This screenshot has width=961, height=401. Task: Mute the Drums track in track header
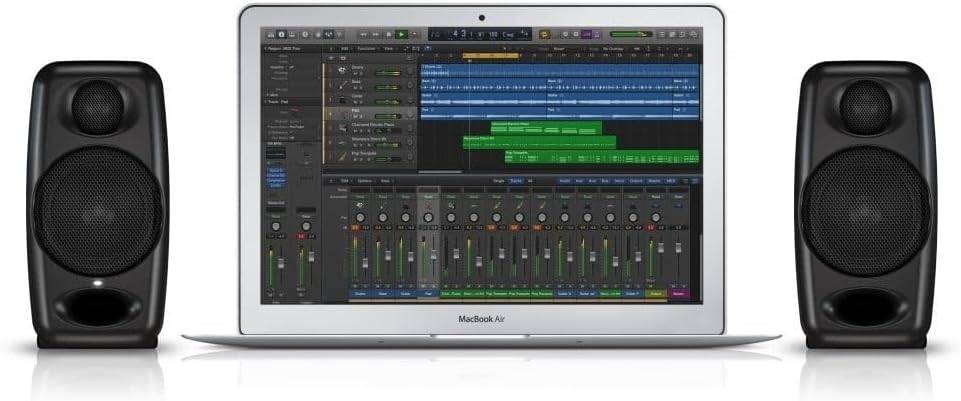coord(355,74)
